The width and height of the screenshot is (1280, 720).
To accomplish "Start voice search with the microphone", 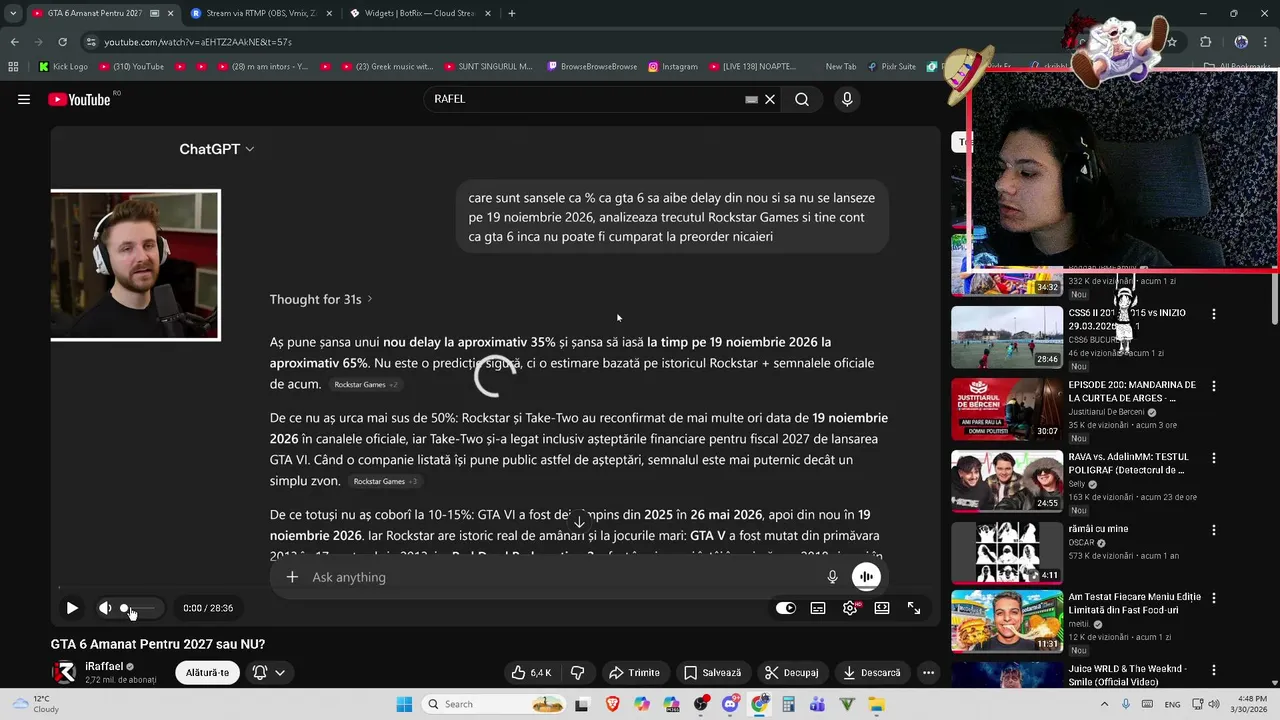I will (847, 99).
